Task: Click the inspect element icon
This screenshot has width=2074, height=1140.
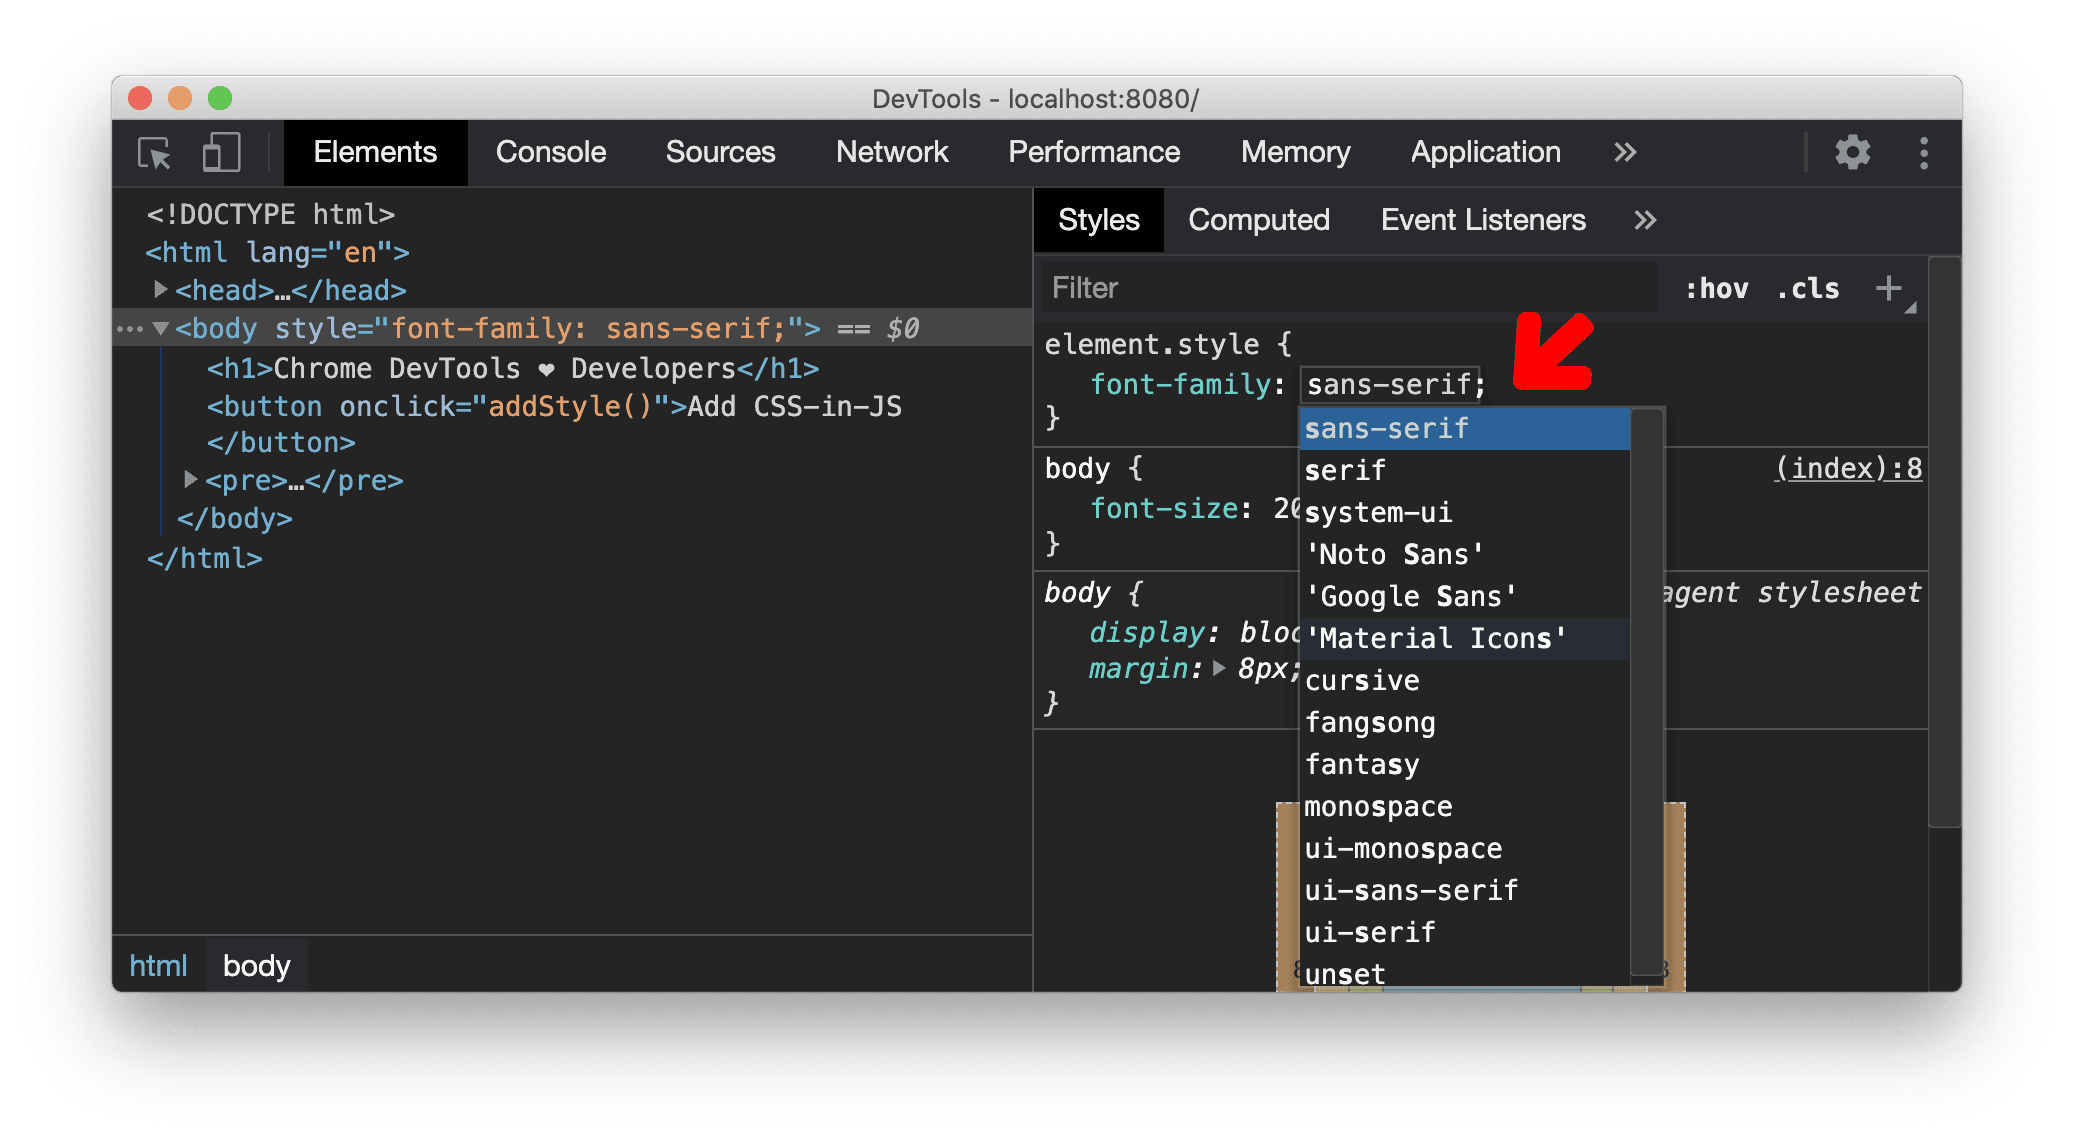Action: 154,154
